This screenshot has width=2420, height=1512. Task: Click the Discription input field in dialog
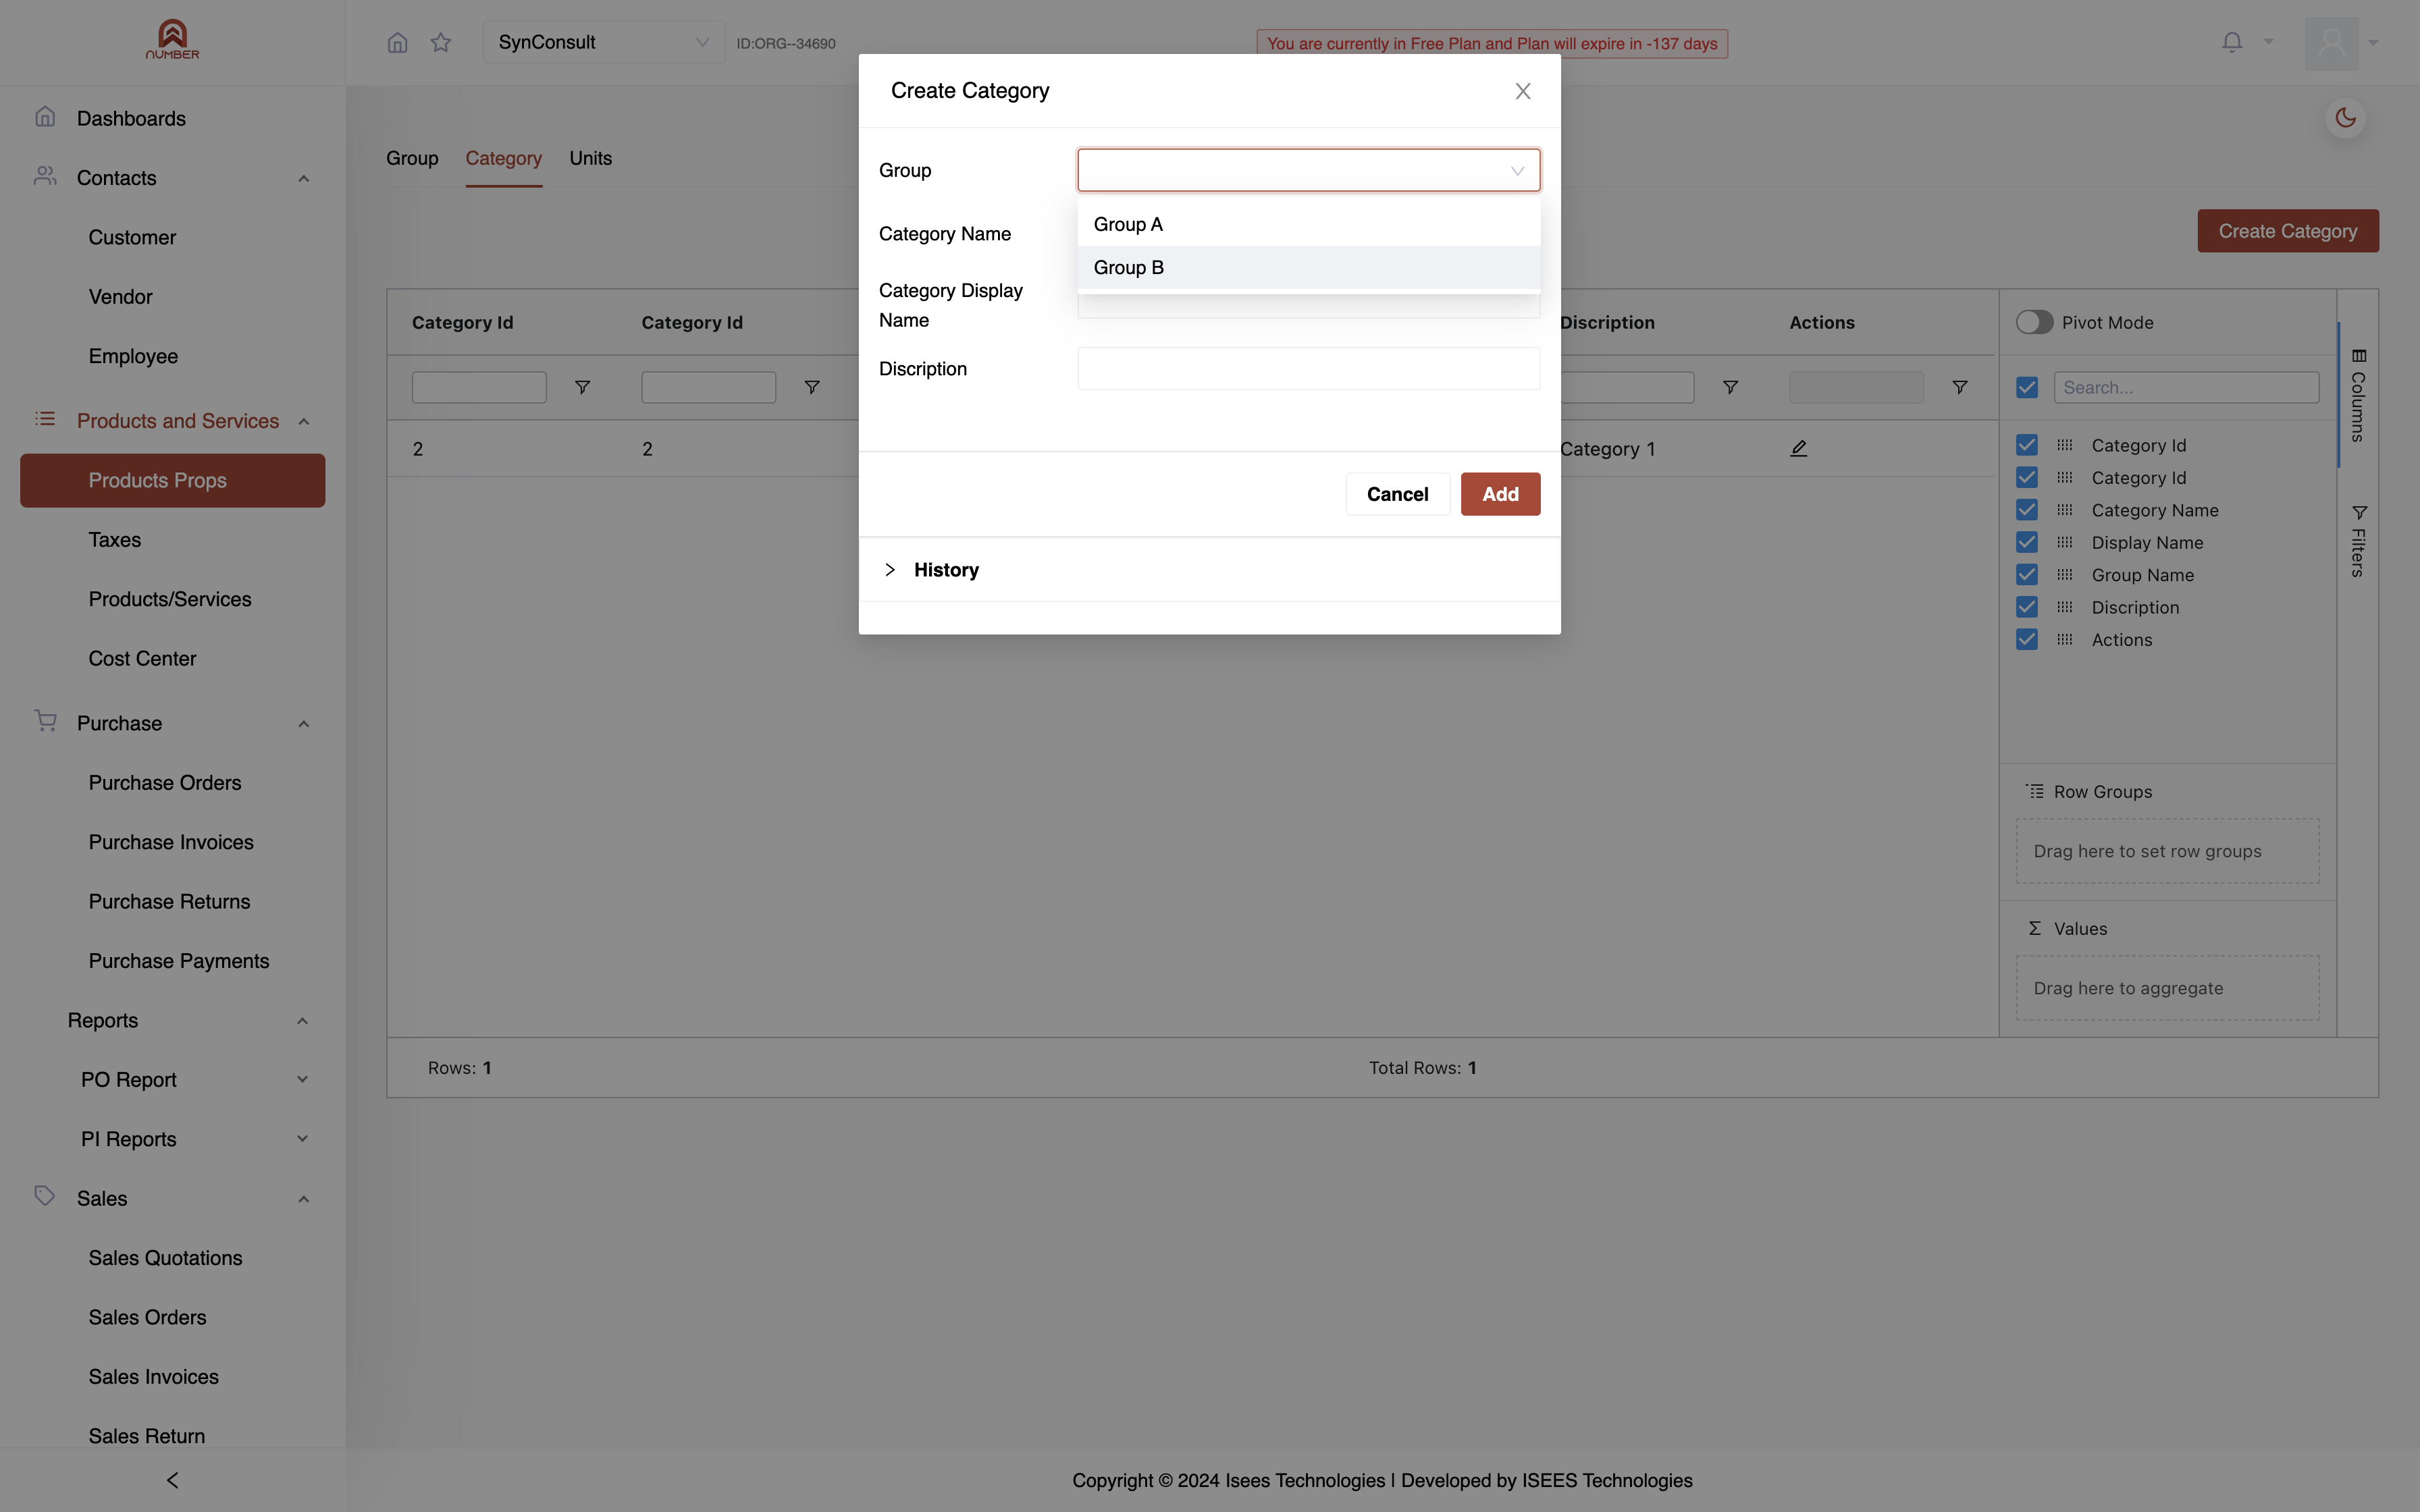point(1308,368)
